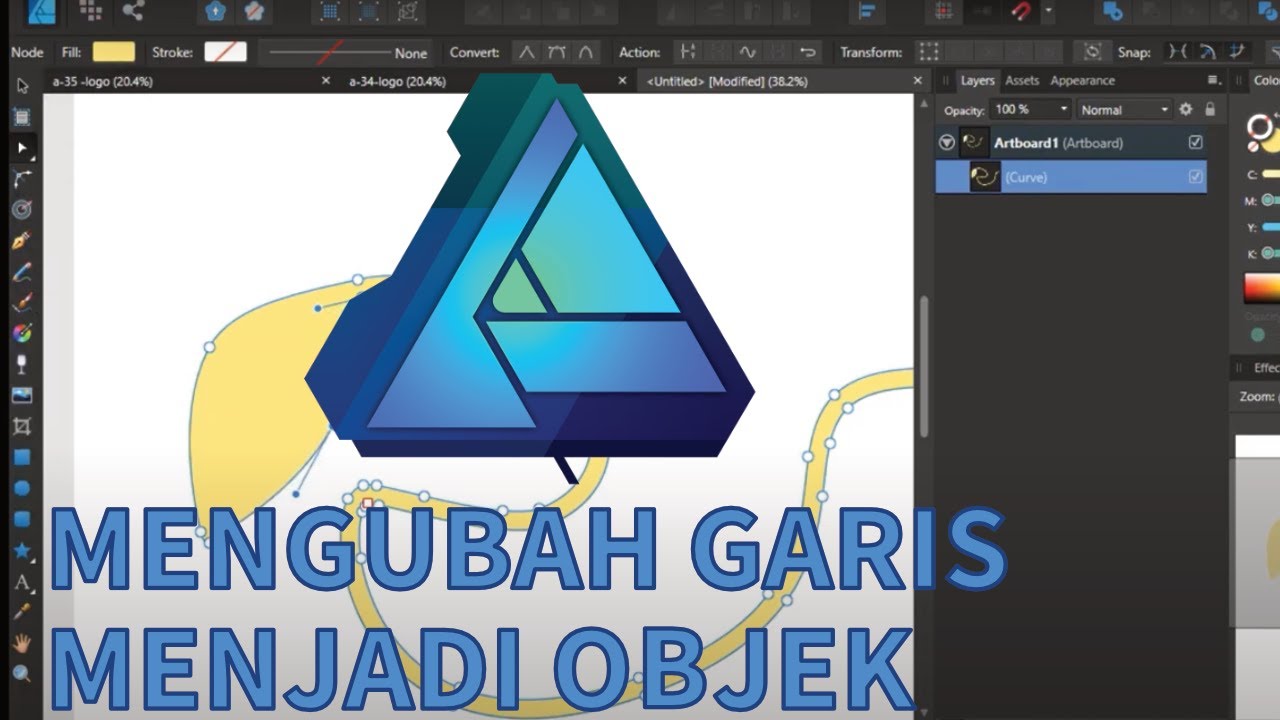Screen dimensions: 1280x720
Task: Open the Appearance panel tab
Action: (1082, 81)
